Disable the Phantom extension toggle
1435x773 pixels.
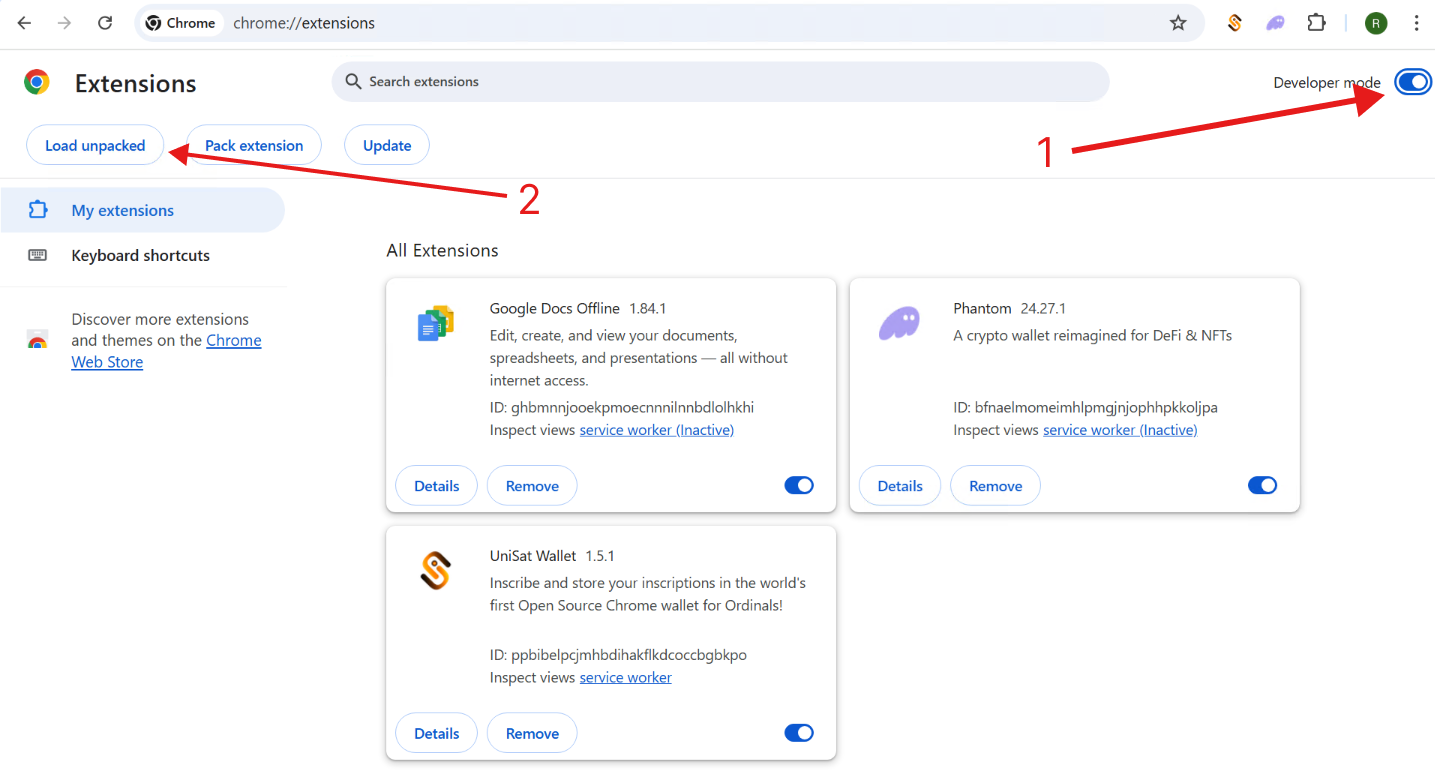pyautogui.click(x=1262, y=485)
